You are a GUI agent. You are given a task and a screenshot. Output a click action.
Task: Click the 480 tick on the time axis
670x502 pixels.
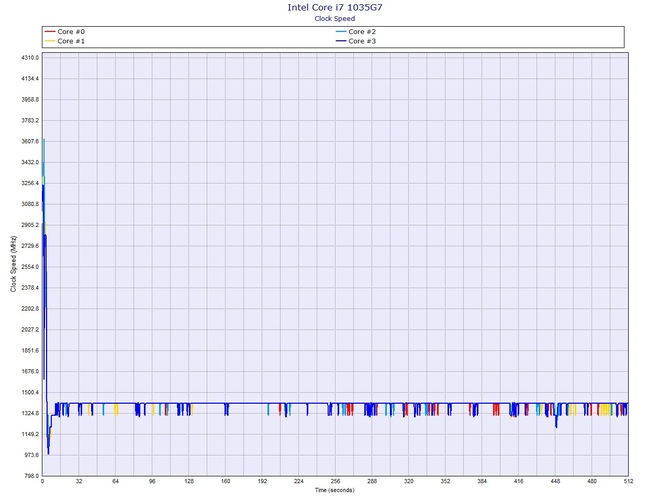[x=592, y=481]
